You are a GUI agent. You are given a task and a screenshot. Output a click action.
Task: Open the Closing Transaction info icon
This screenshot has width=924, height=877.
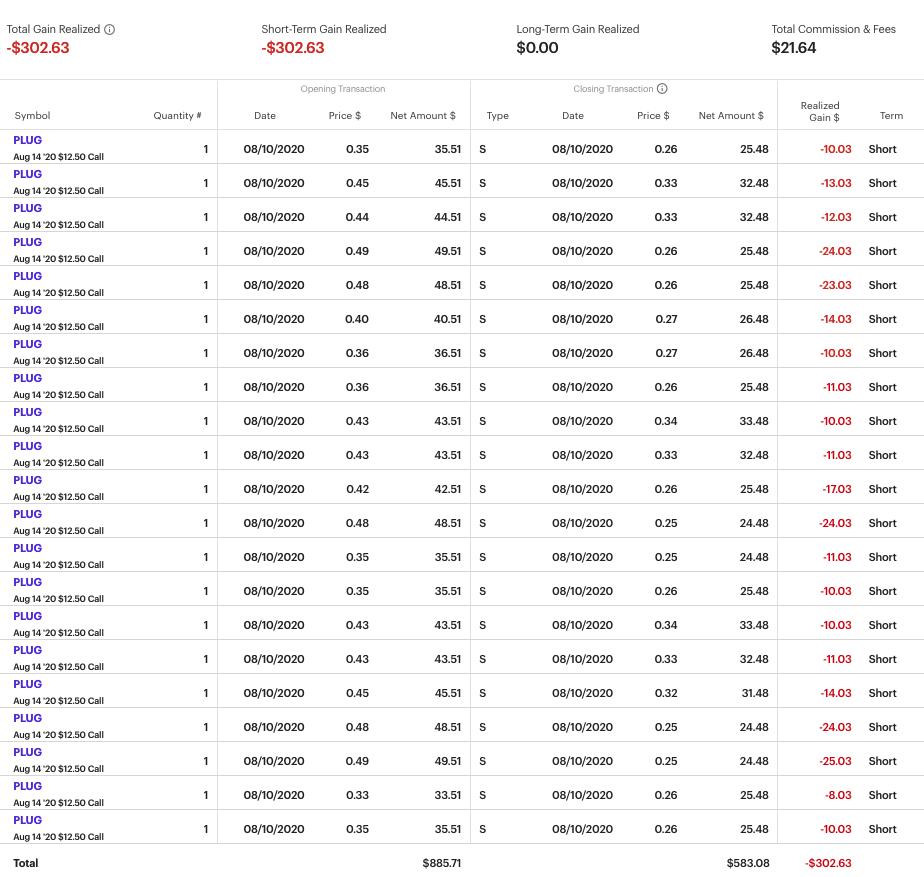662,89
